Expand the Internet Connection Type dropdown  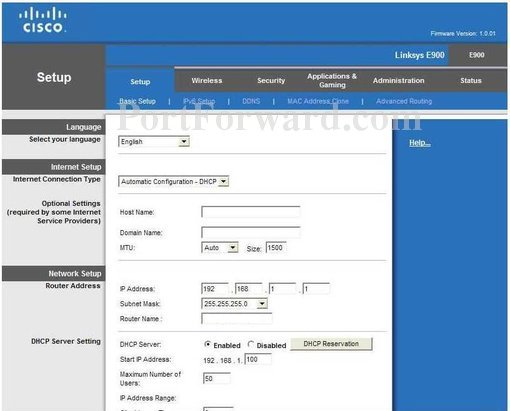173,181
